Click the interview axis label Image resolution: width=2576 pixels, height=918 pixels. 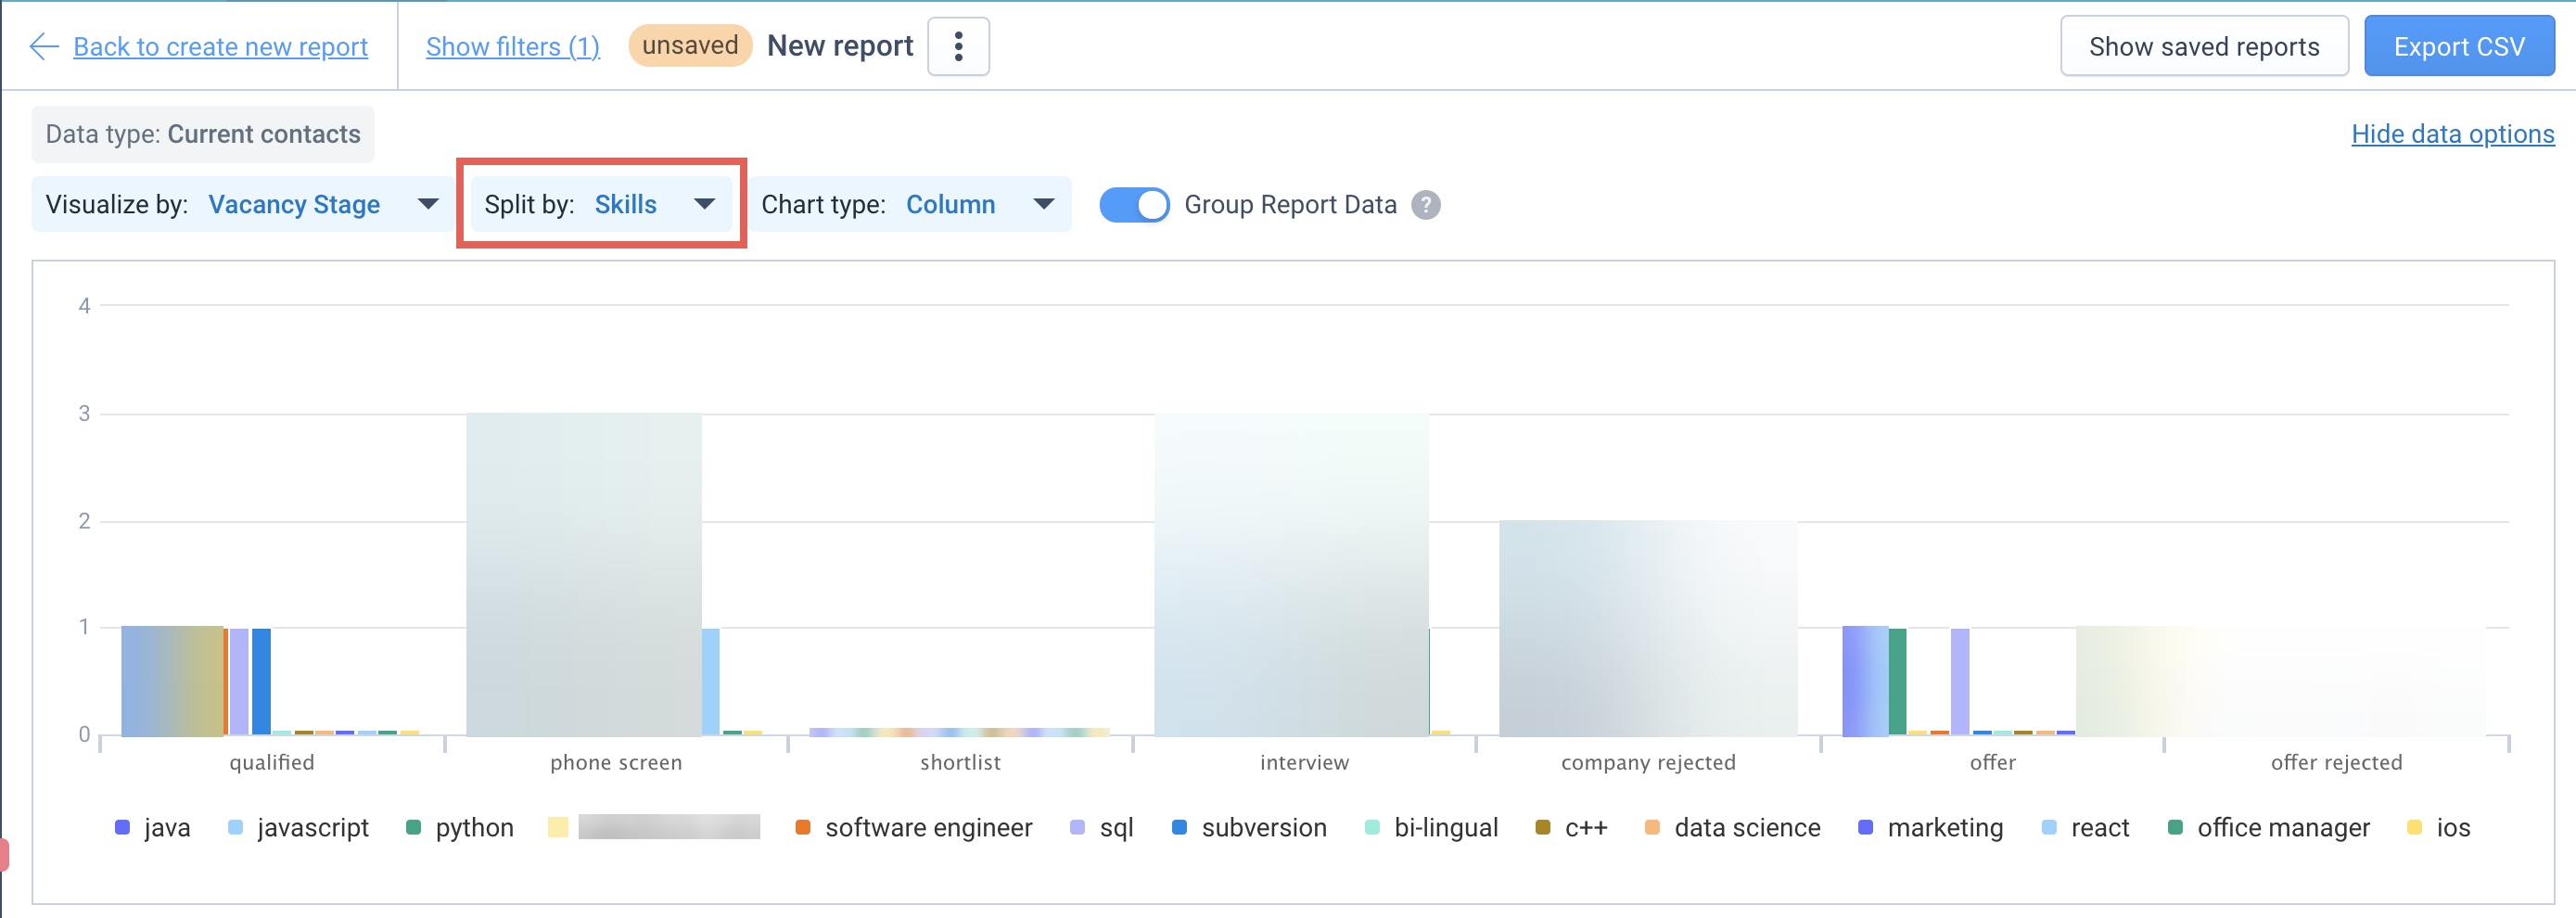point(1304,763)
